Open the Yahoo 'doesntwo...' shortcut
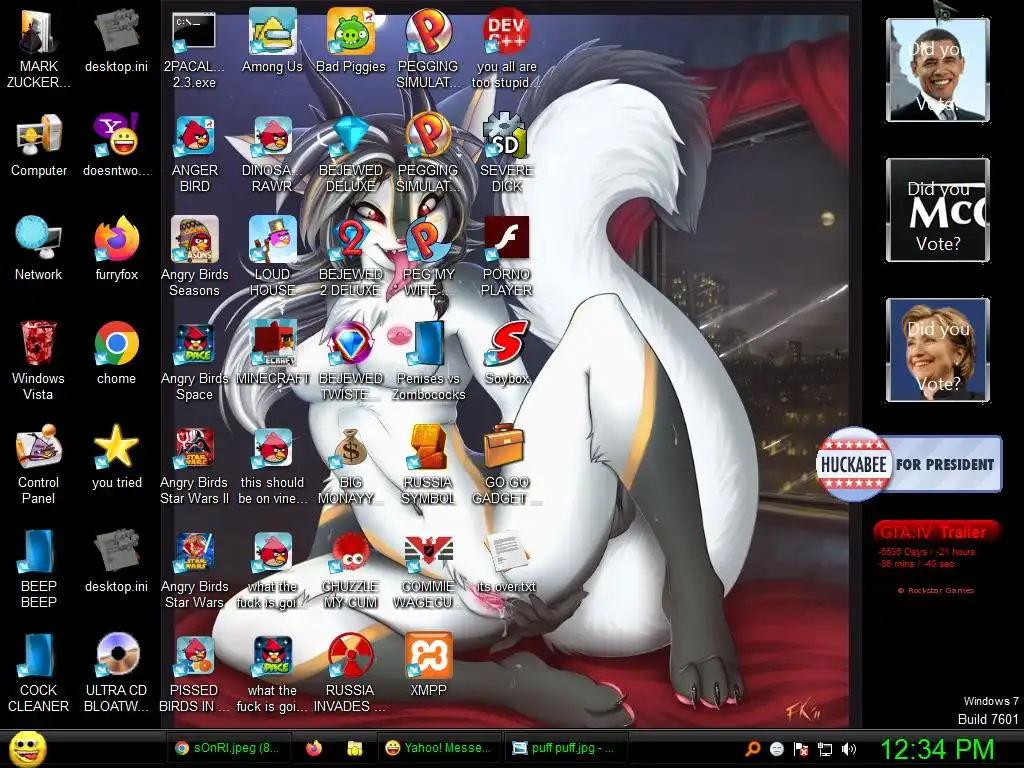This screenshot has width=1024, height=768. (116, 145)
